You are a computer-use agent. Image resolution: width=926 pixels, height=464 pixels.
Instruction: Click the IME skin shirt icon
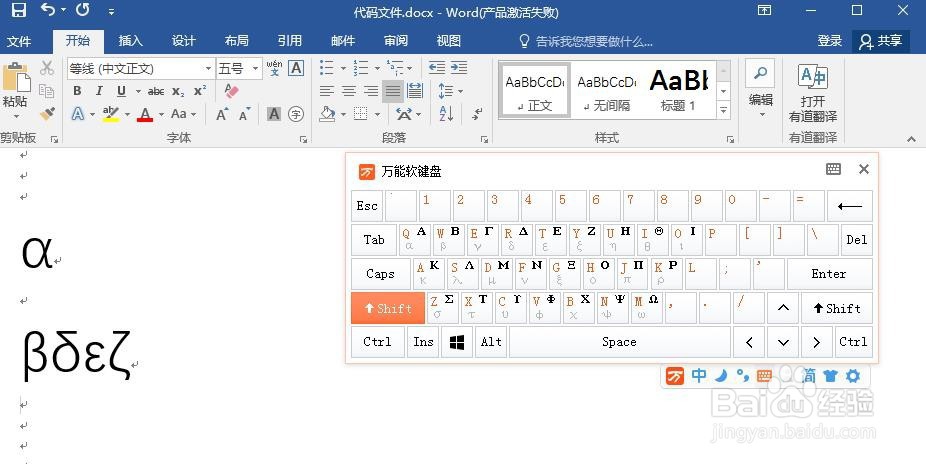[830, 375]
